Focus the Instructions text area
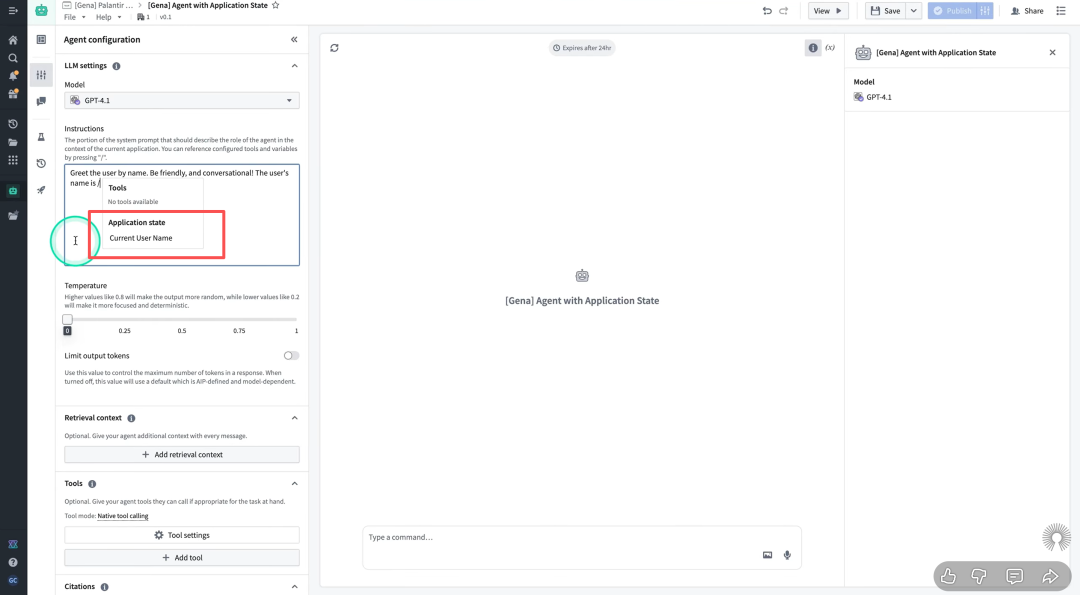Screen dimensions: 1080x595 (x=182, y=215)
